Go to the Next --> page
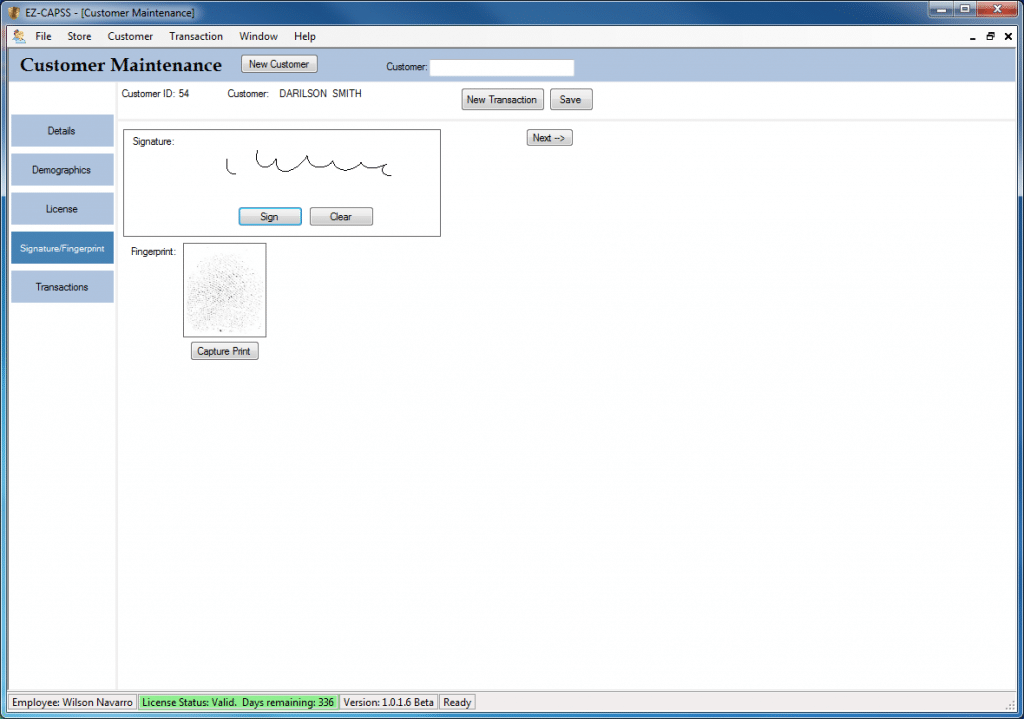The height and width of the screenshot is (719, 1024). [549, 138]
